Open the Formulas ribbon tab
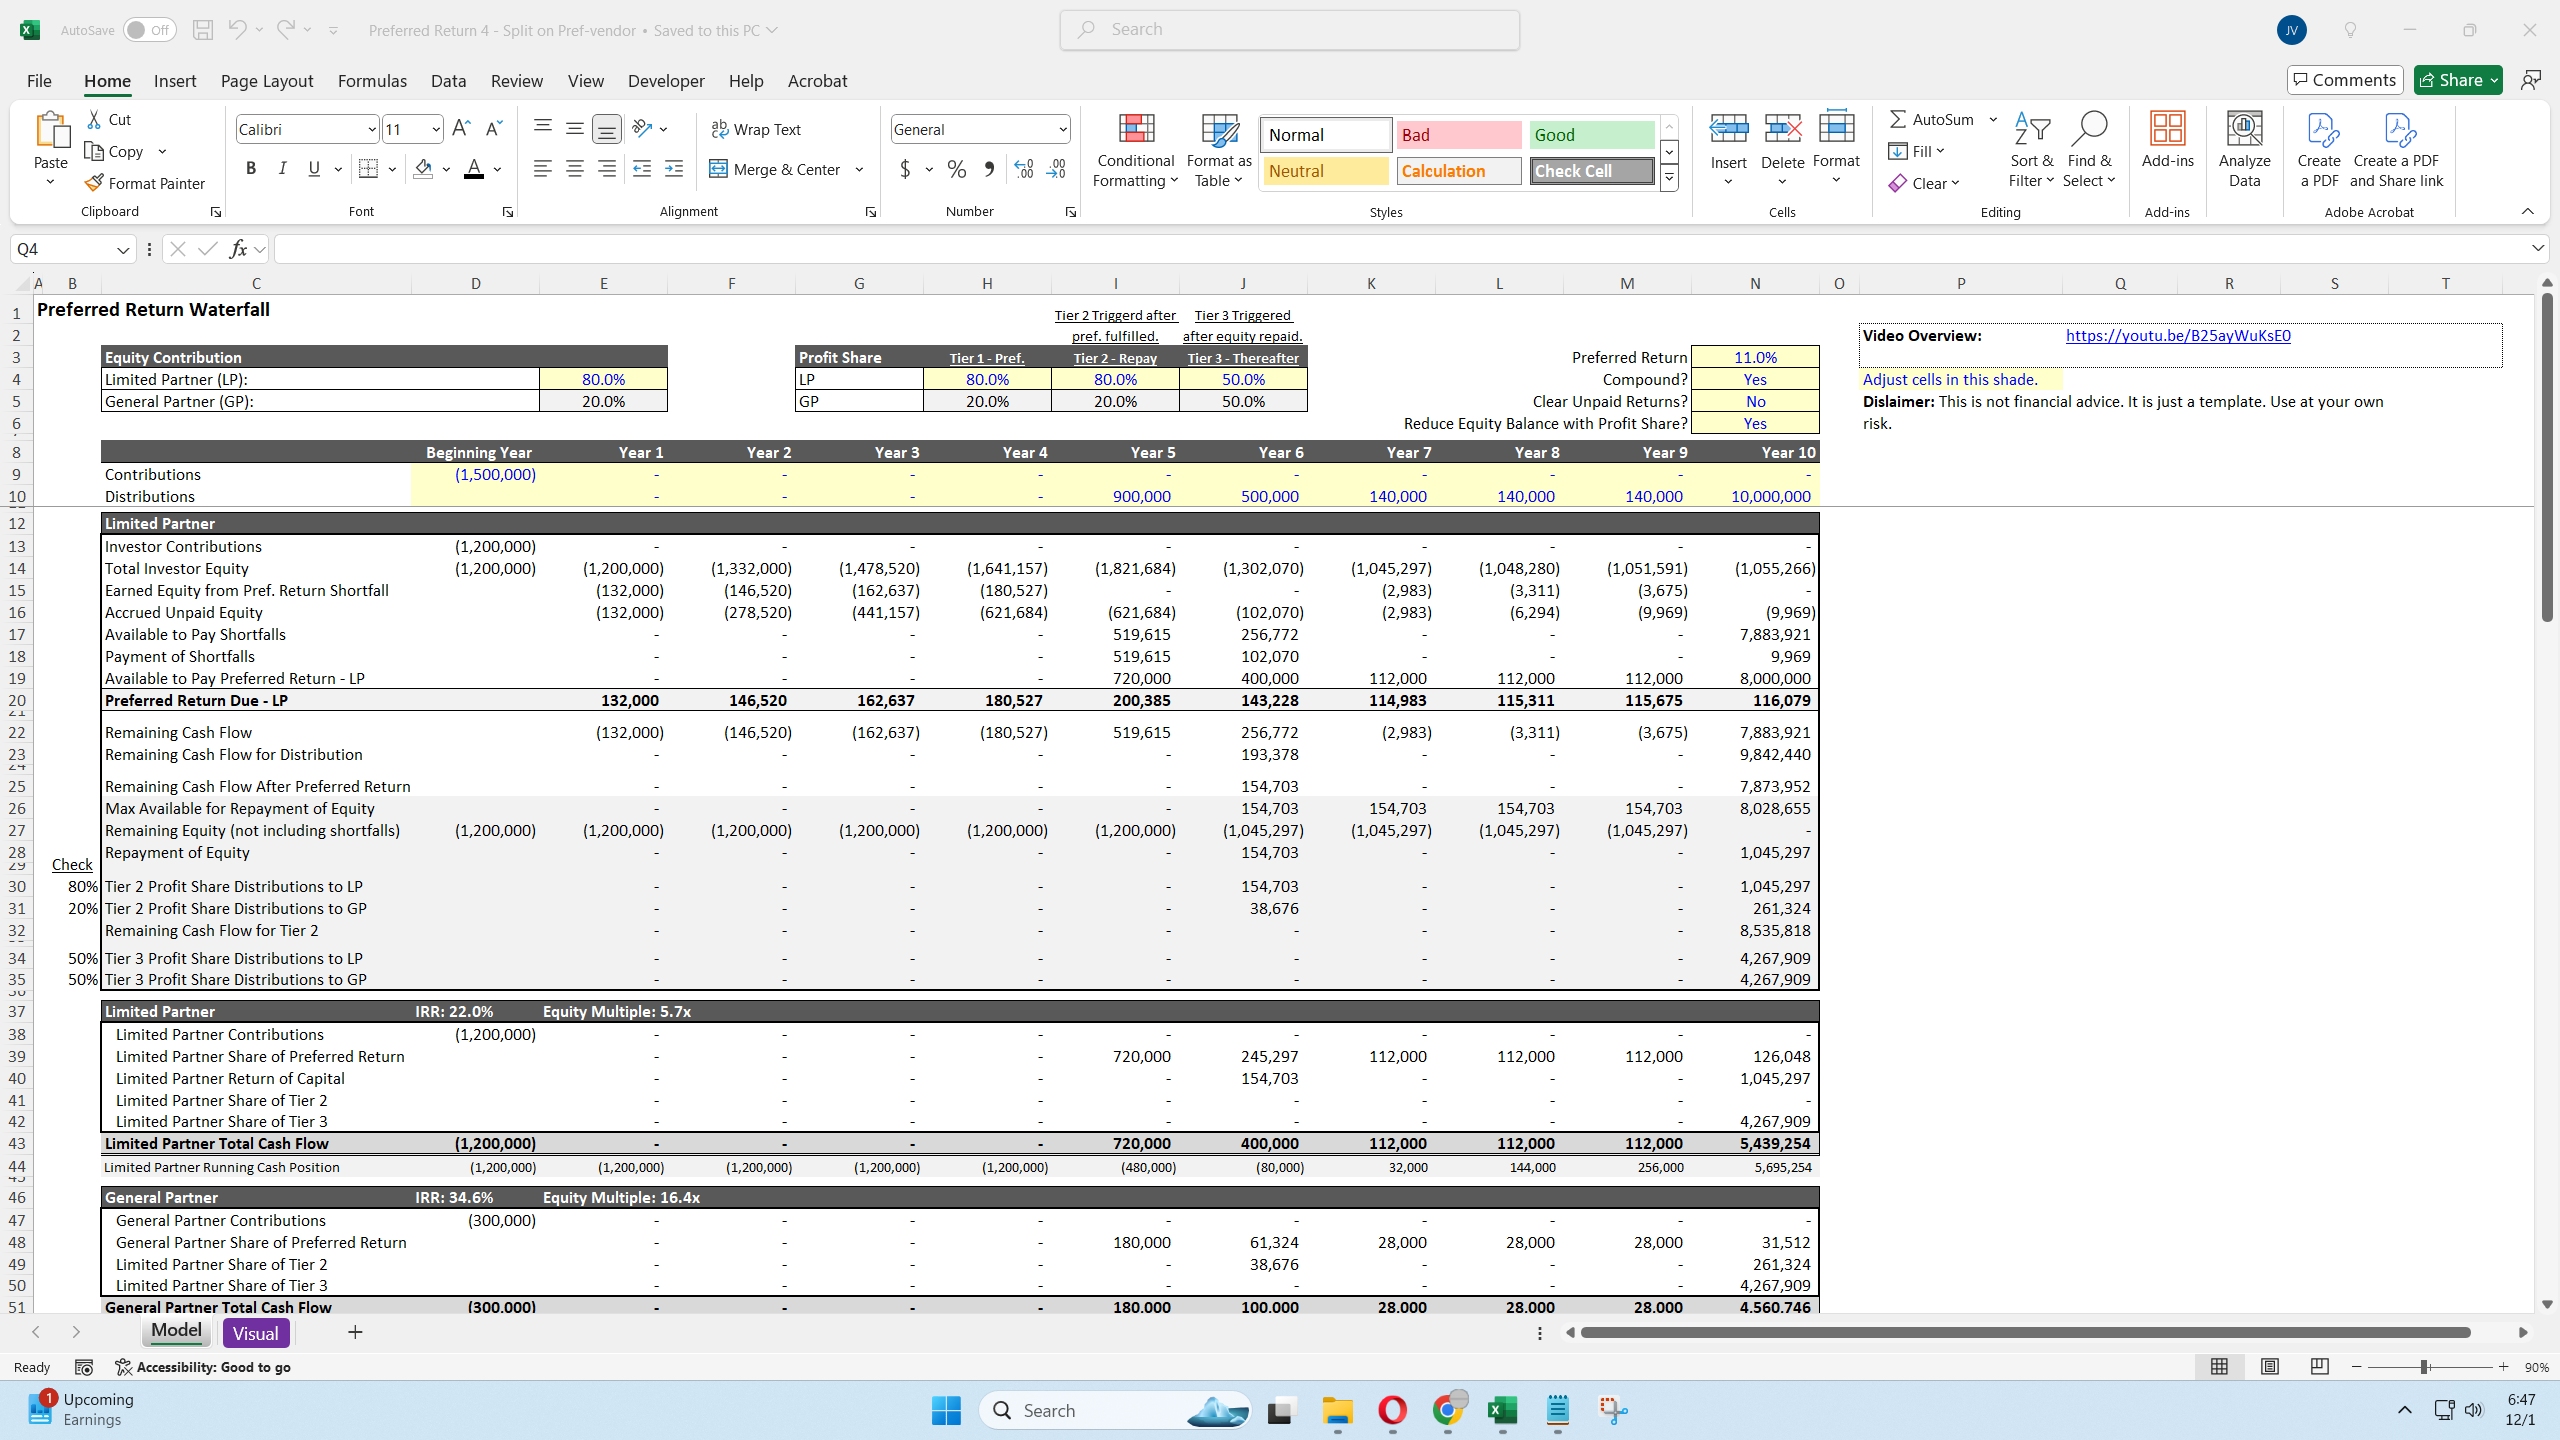The height and width of the screenshot is (1440, 2560). click(x=372, y=81)
